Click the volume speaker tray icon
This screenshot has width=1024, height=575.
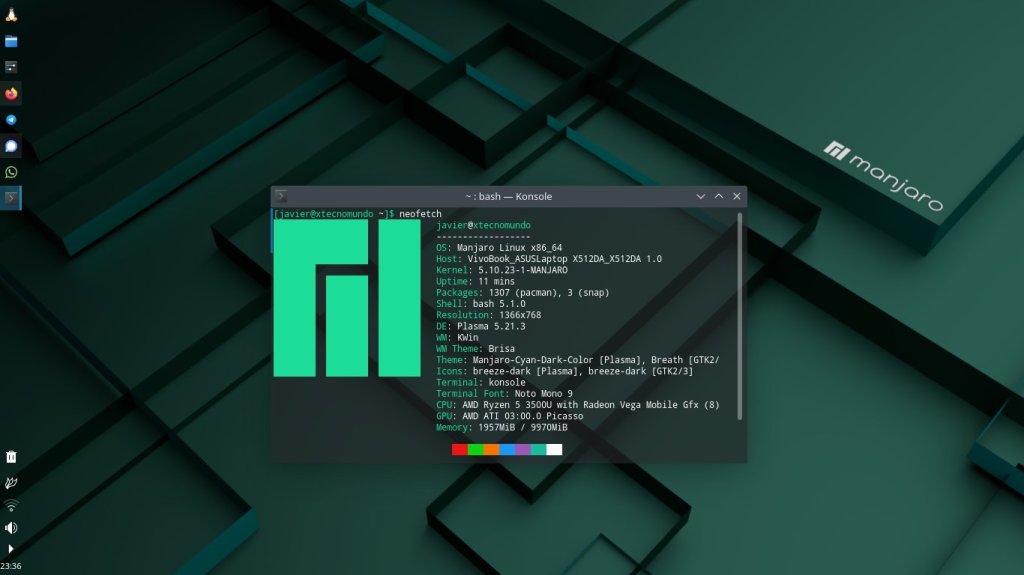coord(11,527)
